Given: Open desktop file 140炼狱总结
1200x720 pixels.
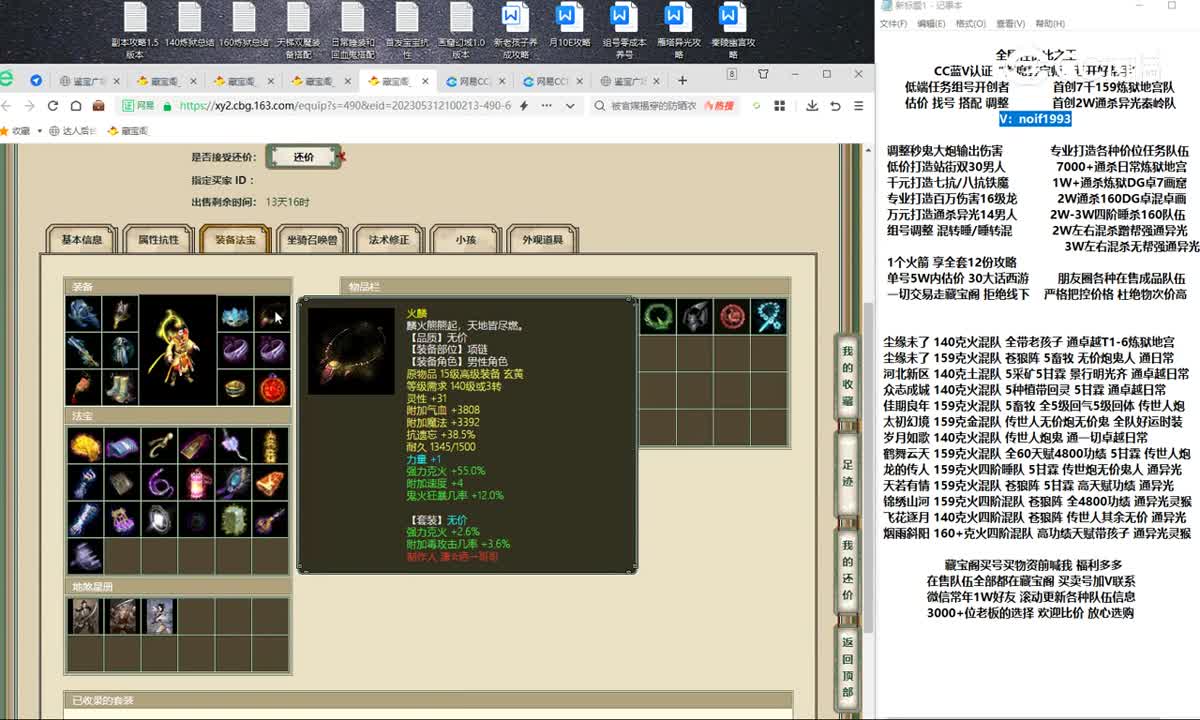Looking at the screenshot, I should (x=189, y=27).
